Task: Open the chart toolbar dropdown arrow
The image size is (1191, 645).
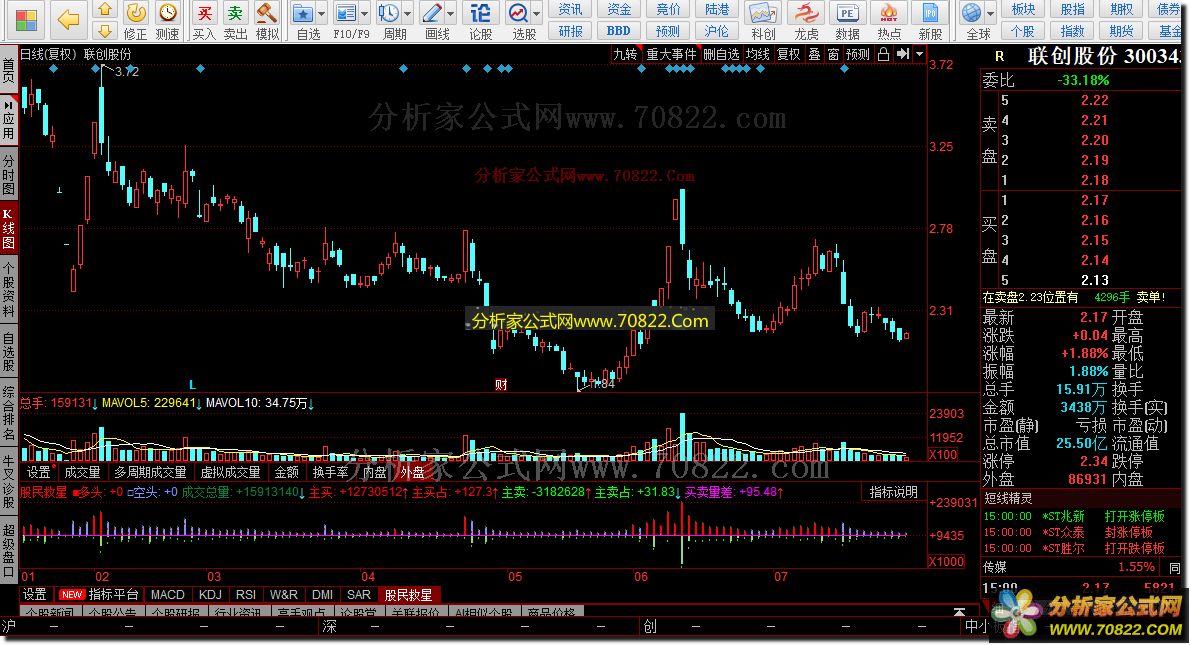Action: 920,54
